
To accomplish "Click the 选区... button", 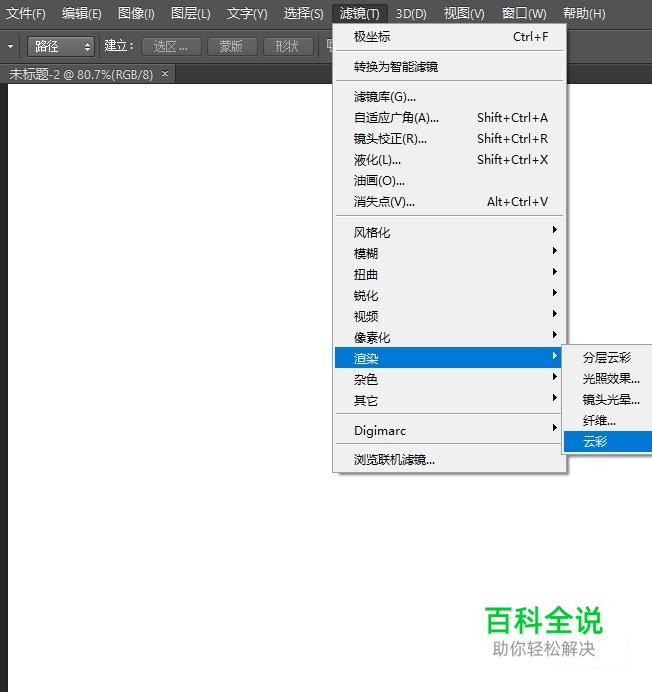I will click(171, 46).
